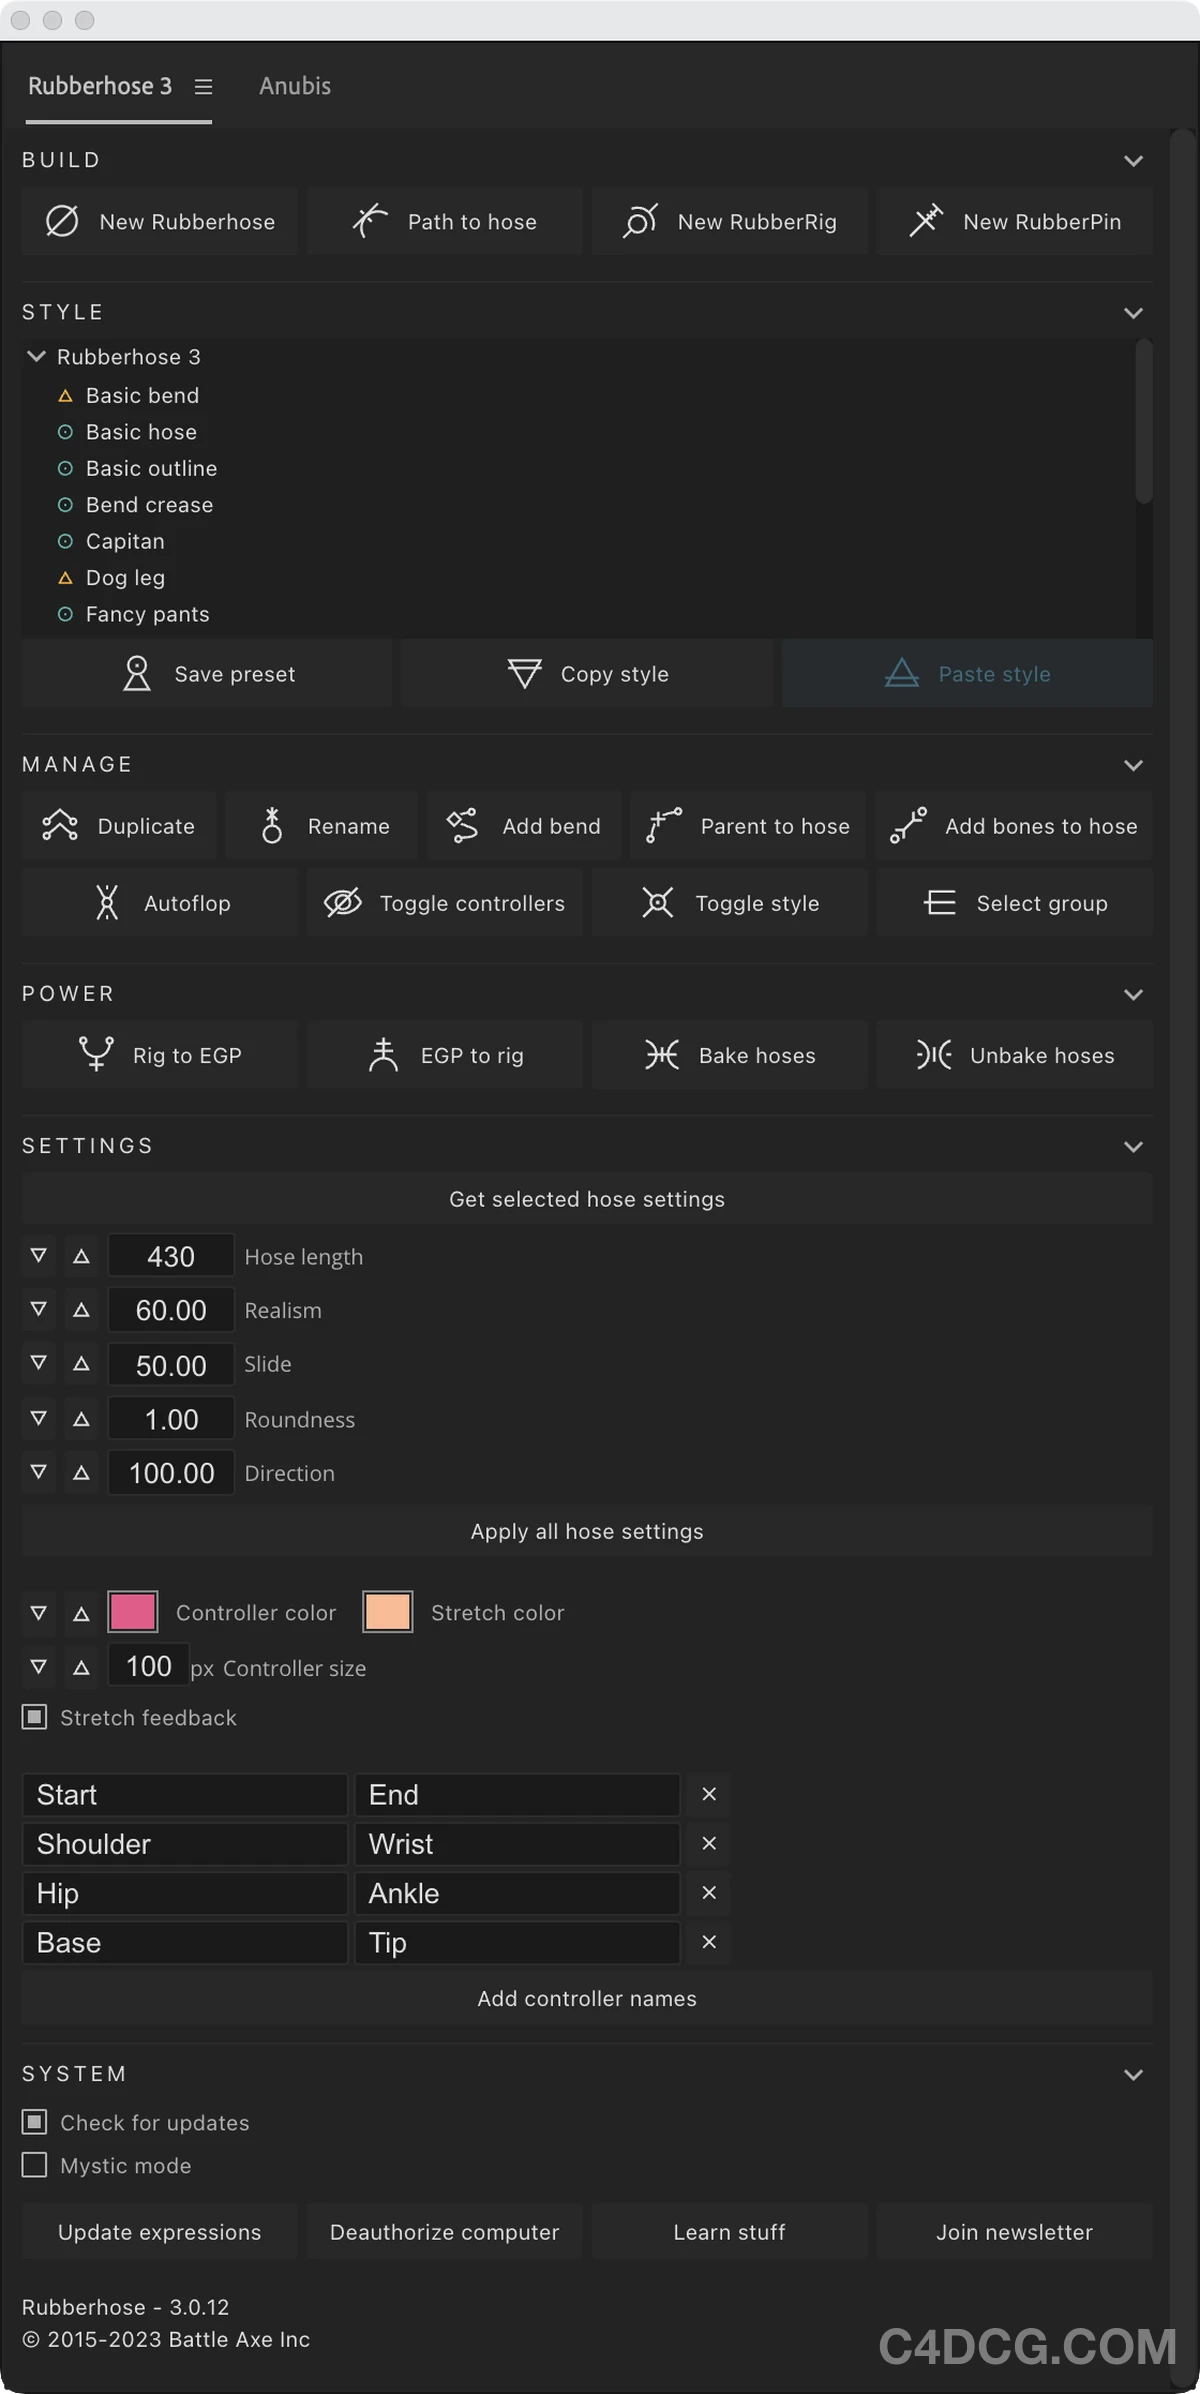Select the Dog leg style
Viewport: 1200px width, 2394px height.
125,578
